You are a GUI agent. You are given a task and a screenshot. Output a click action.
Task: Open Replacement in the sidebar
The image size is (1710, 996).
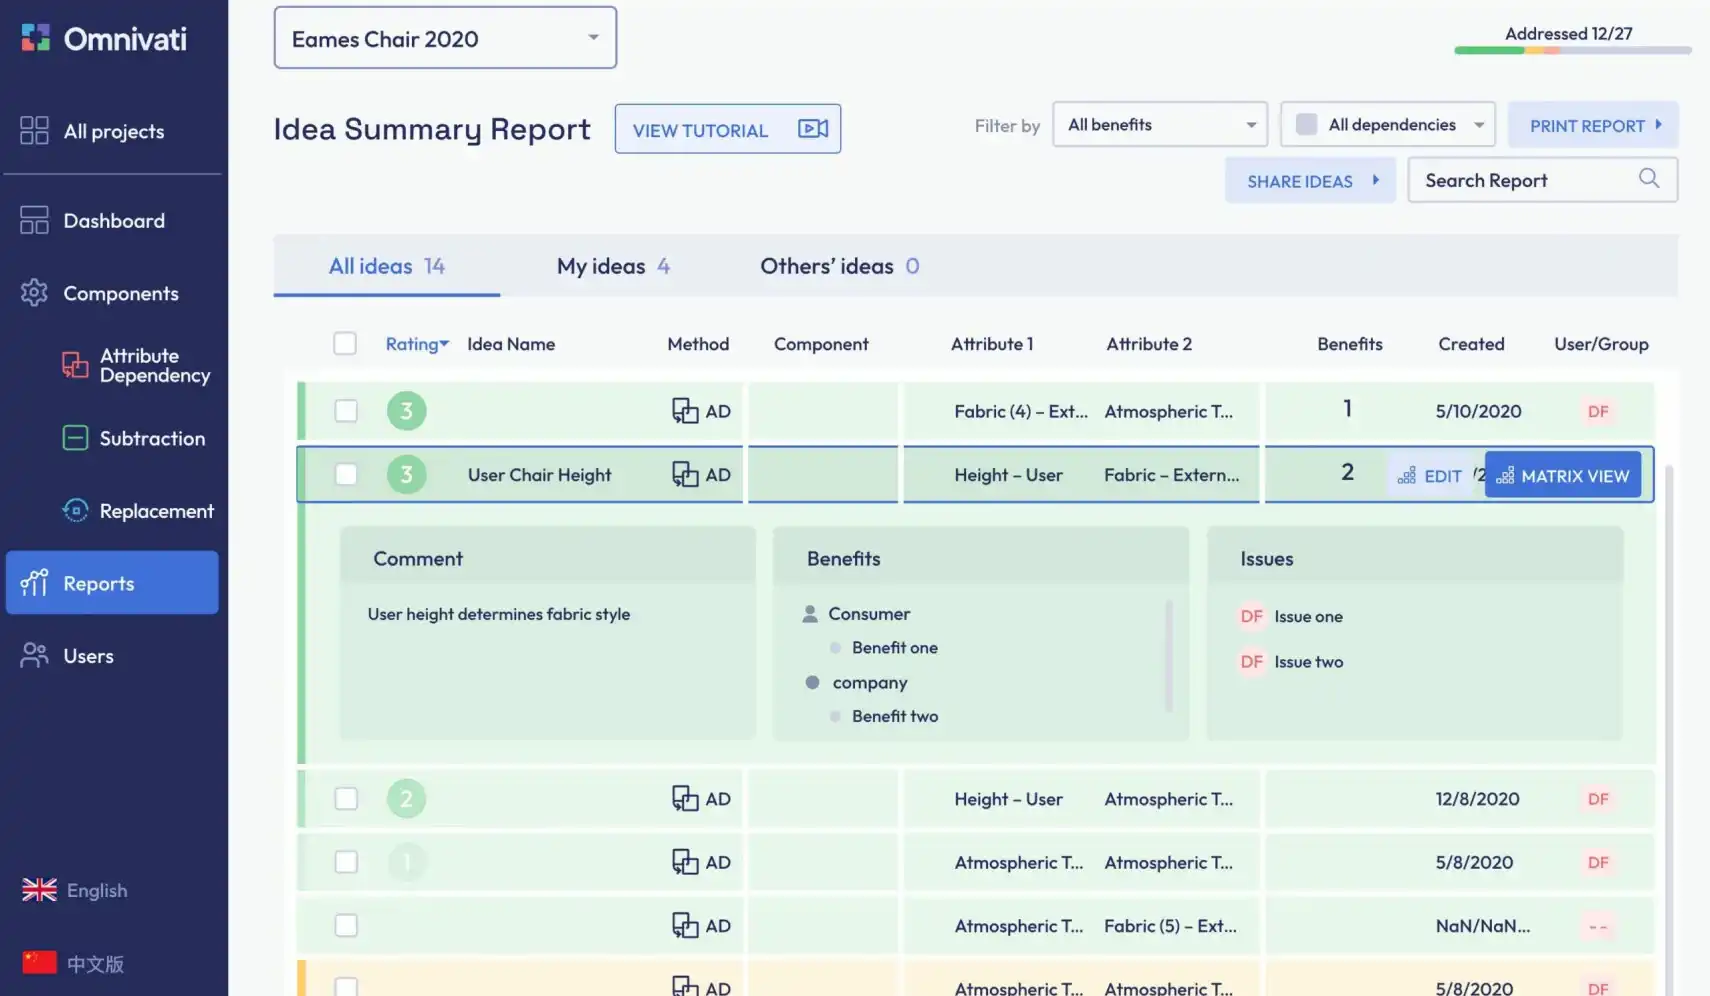click(138, 510)
